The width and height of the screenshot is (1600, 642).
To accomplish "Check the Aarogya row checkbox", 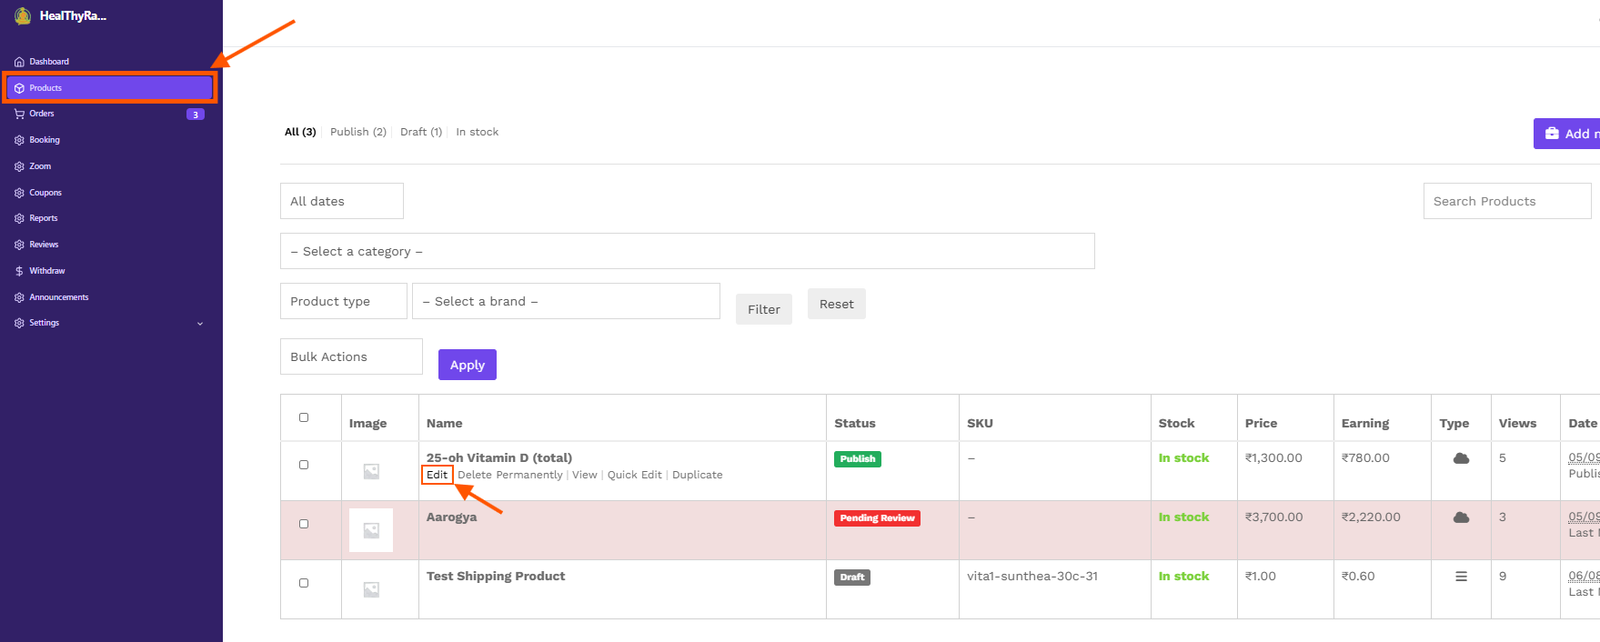I will pyautogui.click(x=304, y=524).
